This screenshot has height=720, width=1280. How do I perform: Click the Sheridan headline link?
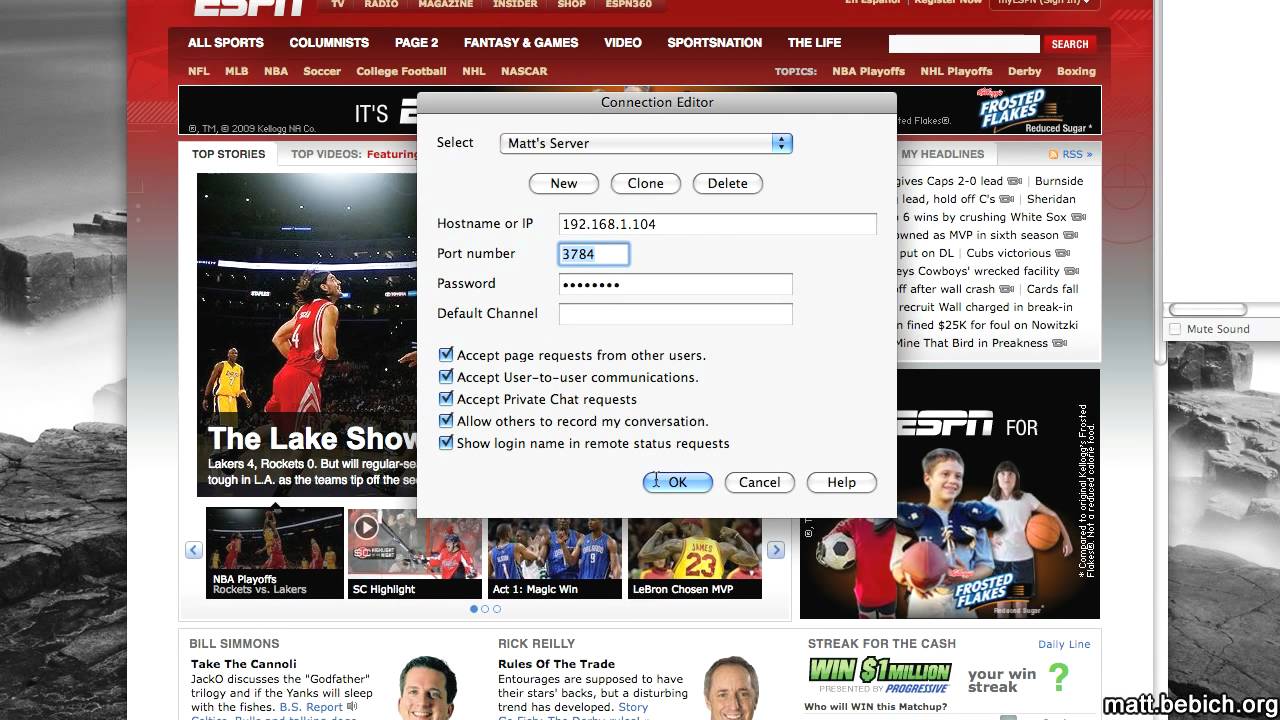1051,199
